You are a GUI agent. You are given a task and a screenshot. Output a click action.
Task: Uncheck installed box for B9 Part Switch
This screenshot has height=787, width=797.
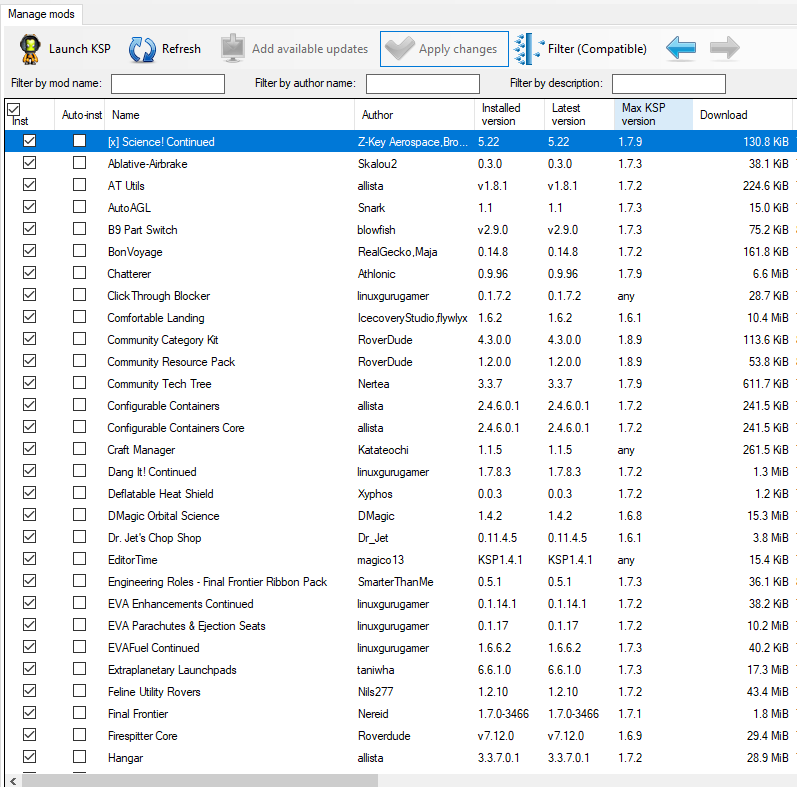point(29,229)
